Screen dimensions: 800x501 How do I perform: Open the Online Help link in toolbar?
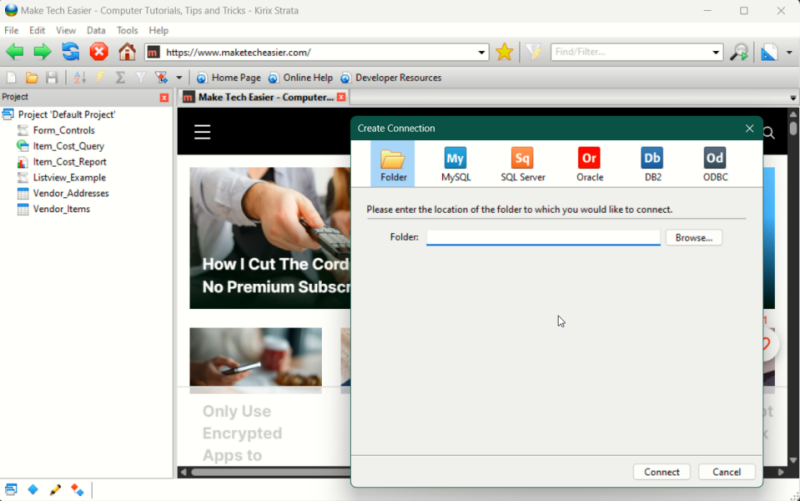point(301,78)
